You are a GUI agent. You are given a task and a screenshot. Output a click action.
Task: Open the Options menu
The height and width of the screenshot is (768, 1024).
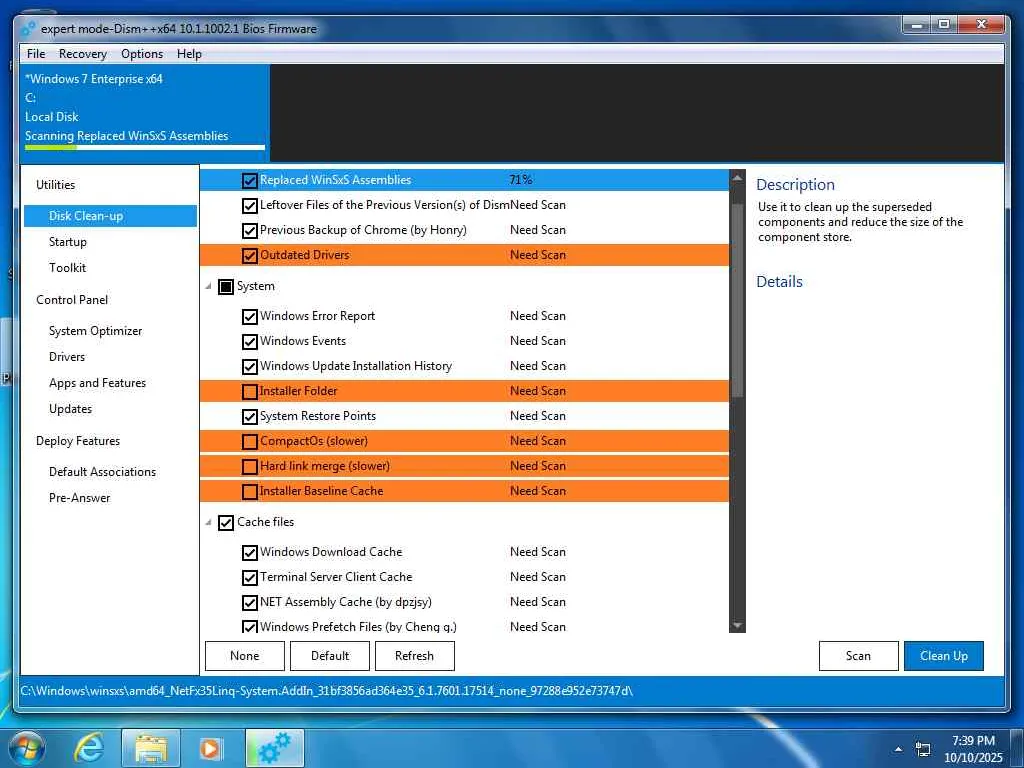pos(142,54)
